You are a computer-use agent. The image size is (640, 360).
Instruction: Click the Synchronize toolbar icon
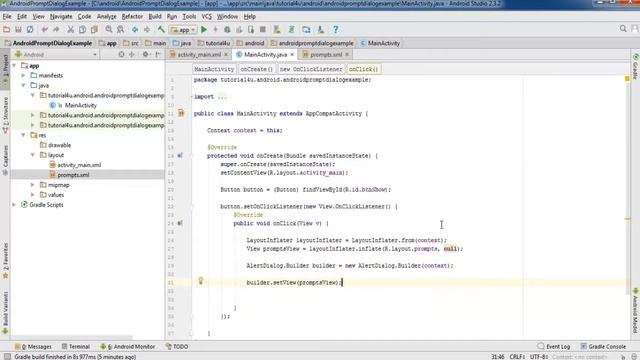tap(30, 29)
